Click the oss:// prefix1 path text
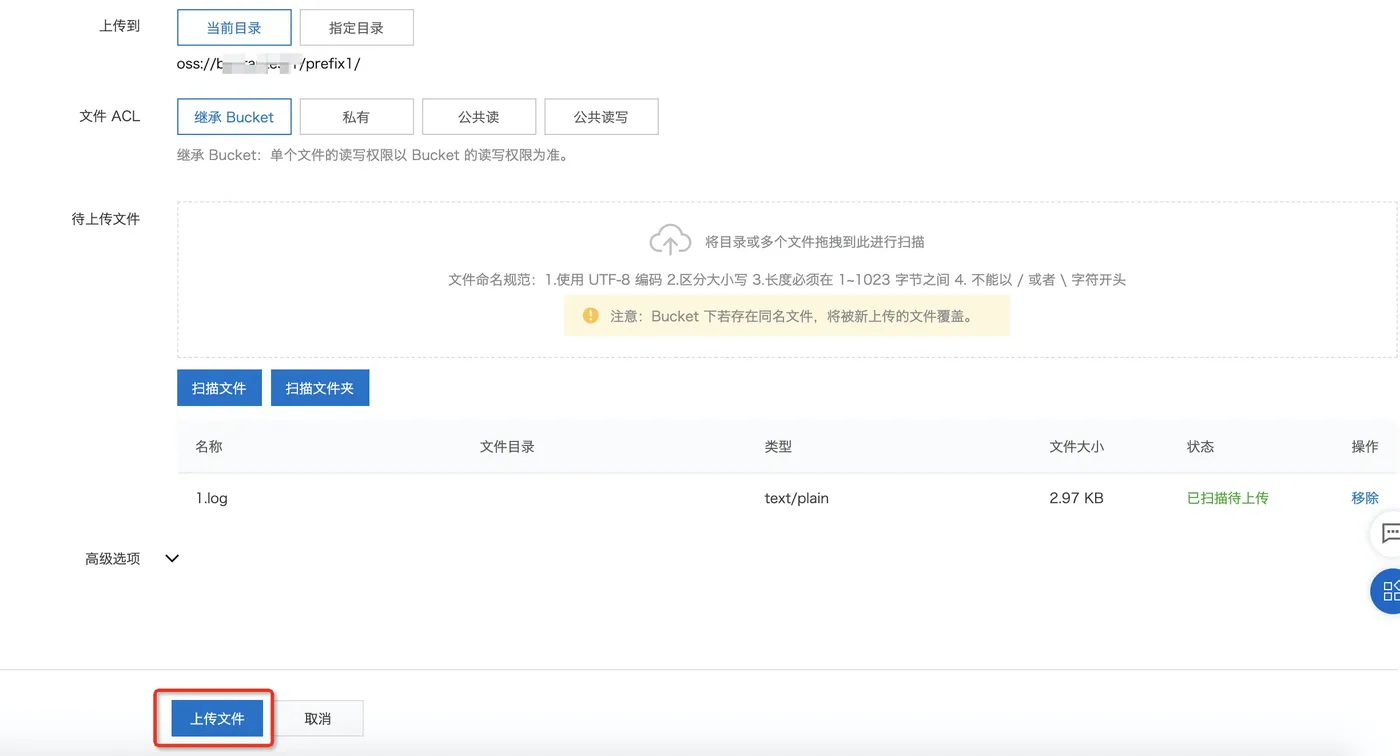This screenshot has width=1400, height=756. point(268,64)
